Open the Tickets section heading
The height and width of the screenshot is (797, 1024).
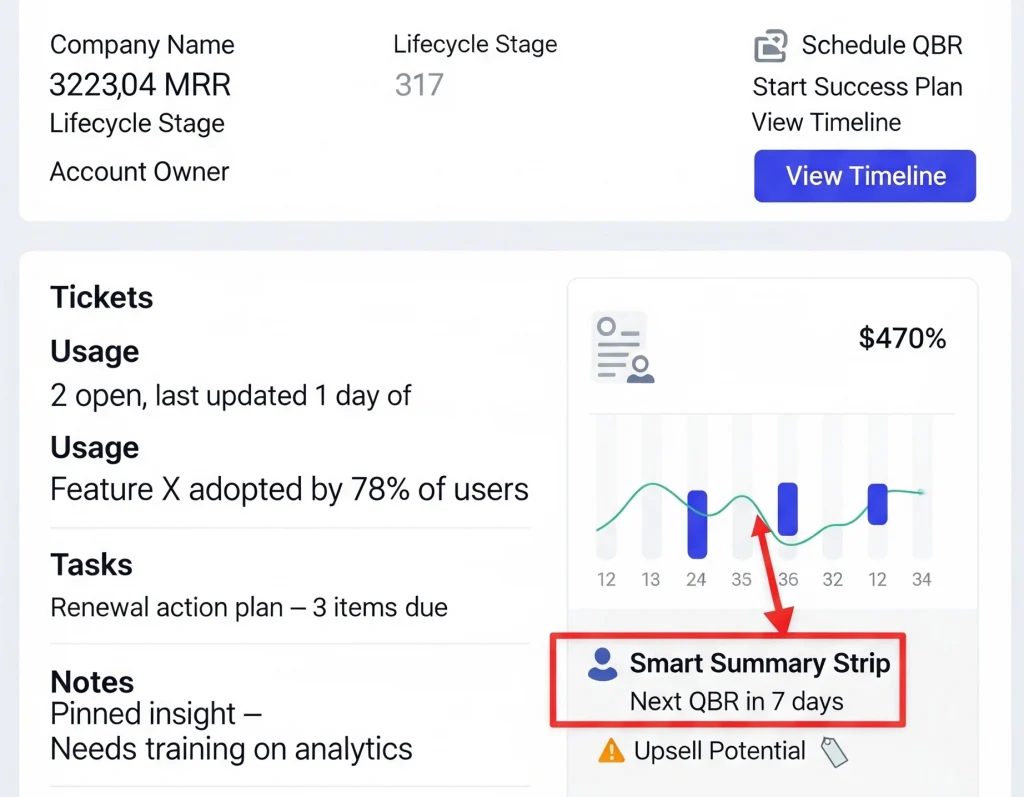pyautogui.click(x=102, y=298)
